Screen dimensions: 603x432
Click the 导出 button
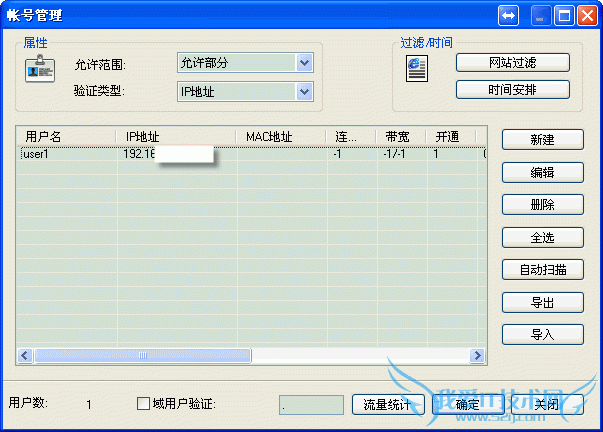pyautogui.click(x=543, y=302)
